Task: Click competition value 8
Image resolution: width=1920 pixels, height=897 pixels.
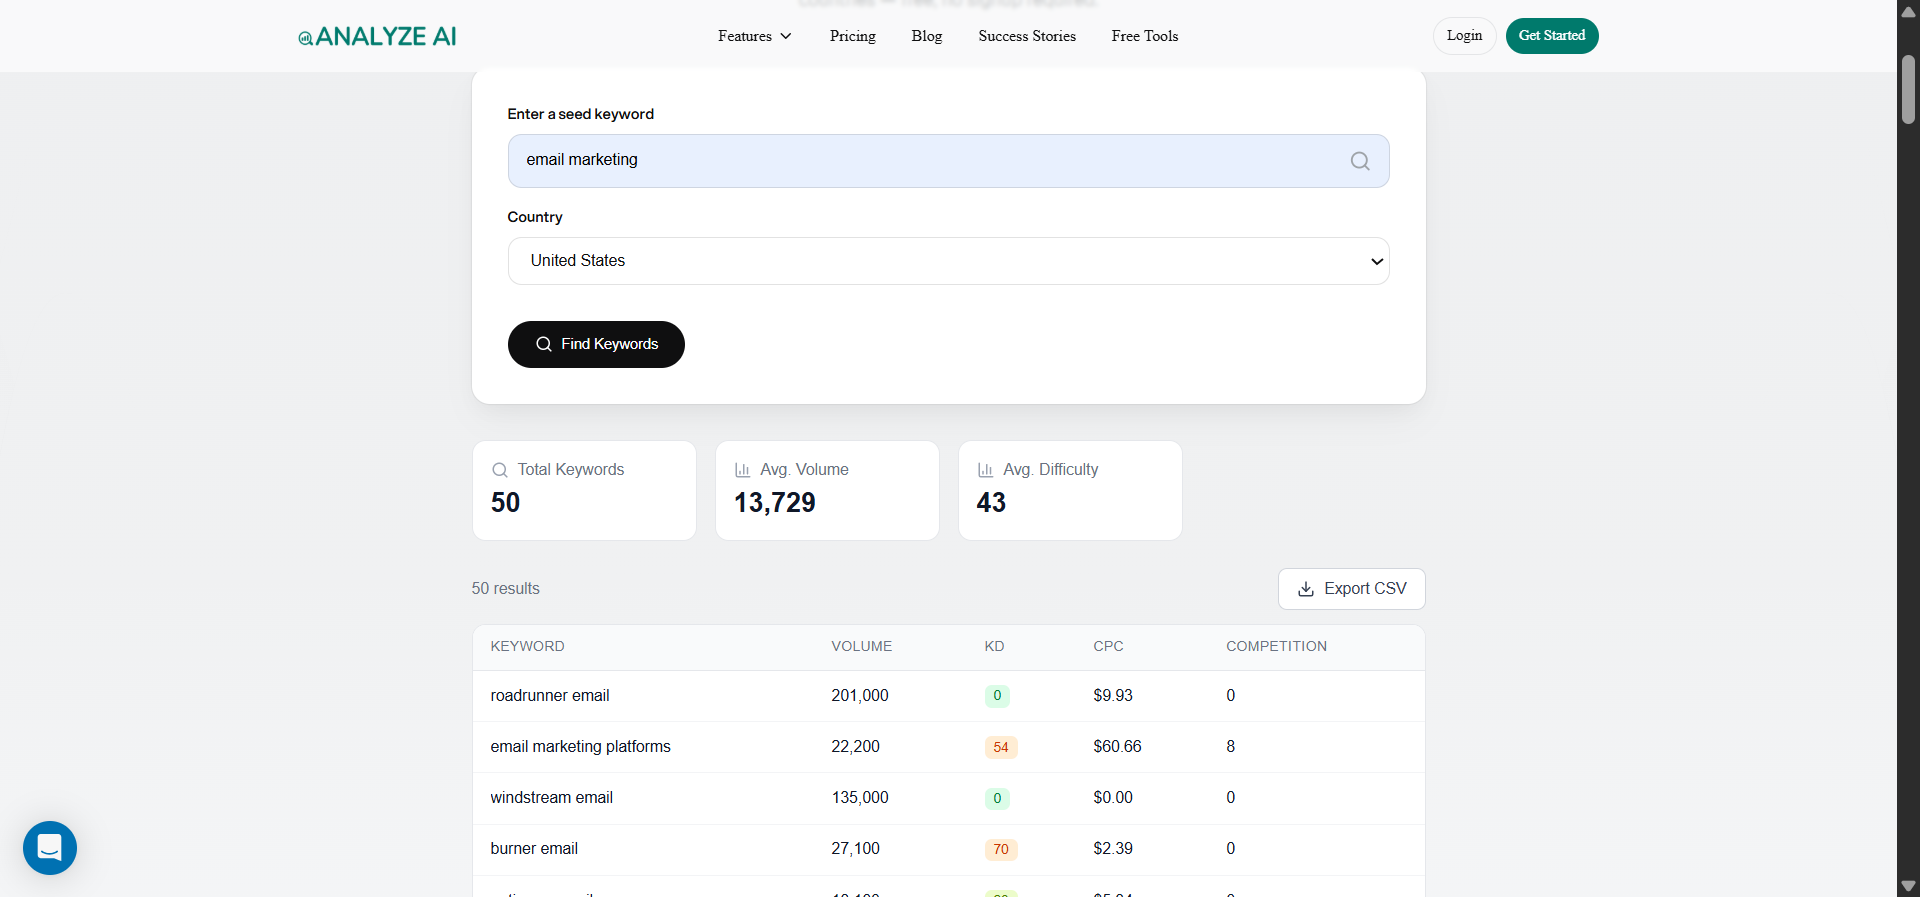Action: click(x=1231, y=747)
